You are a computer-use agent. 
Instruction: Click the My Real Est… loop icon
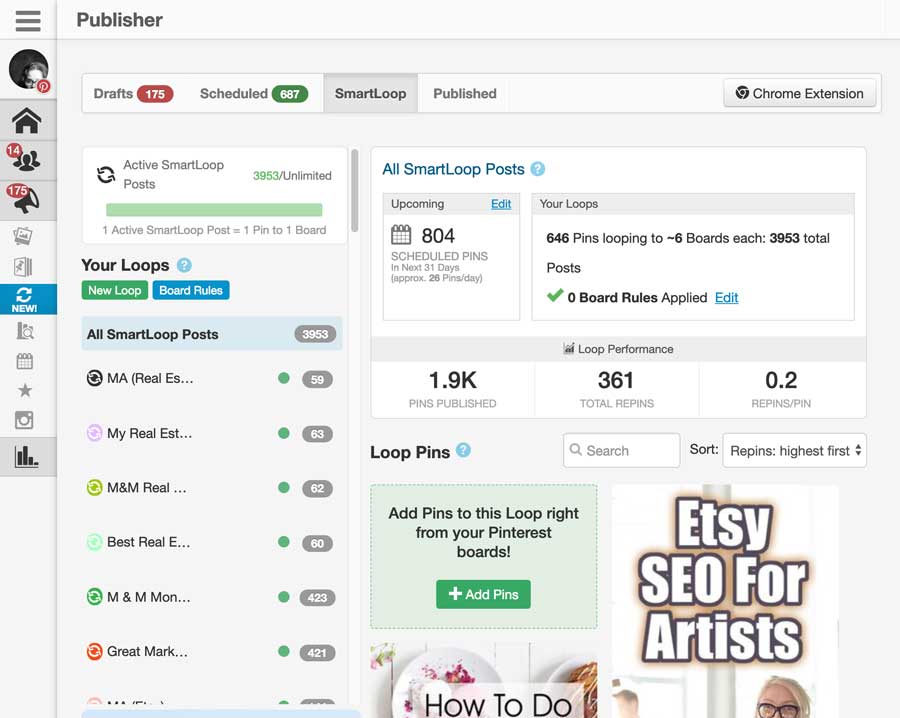[x=94, y=433]
